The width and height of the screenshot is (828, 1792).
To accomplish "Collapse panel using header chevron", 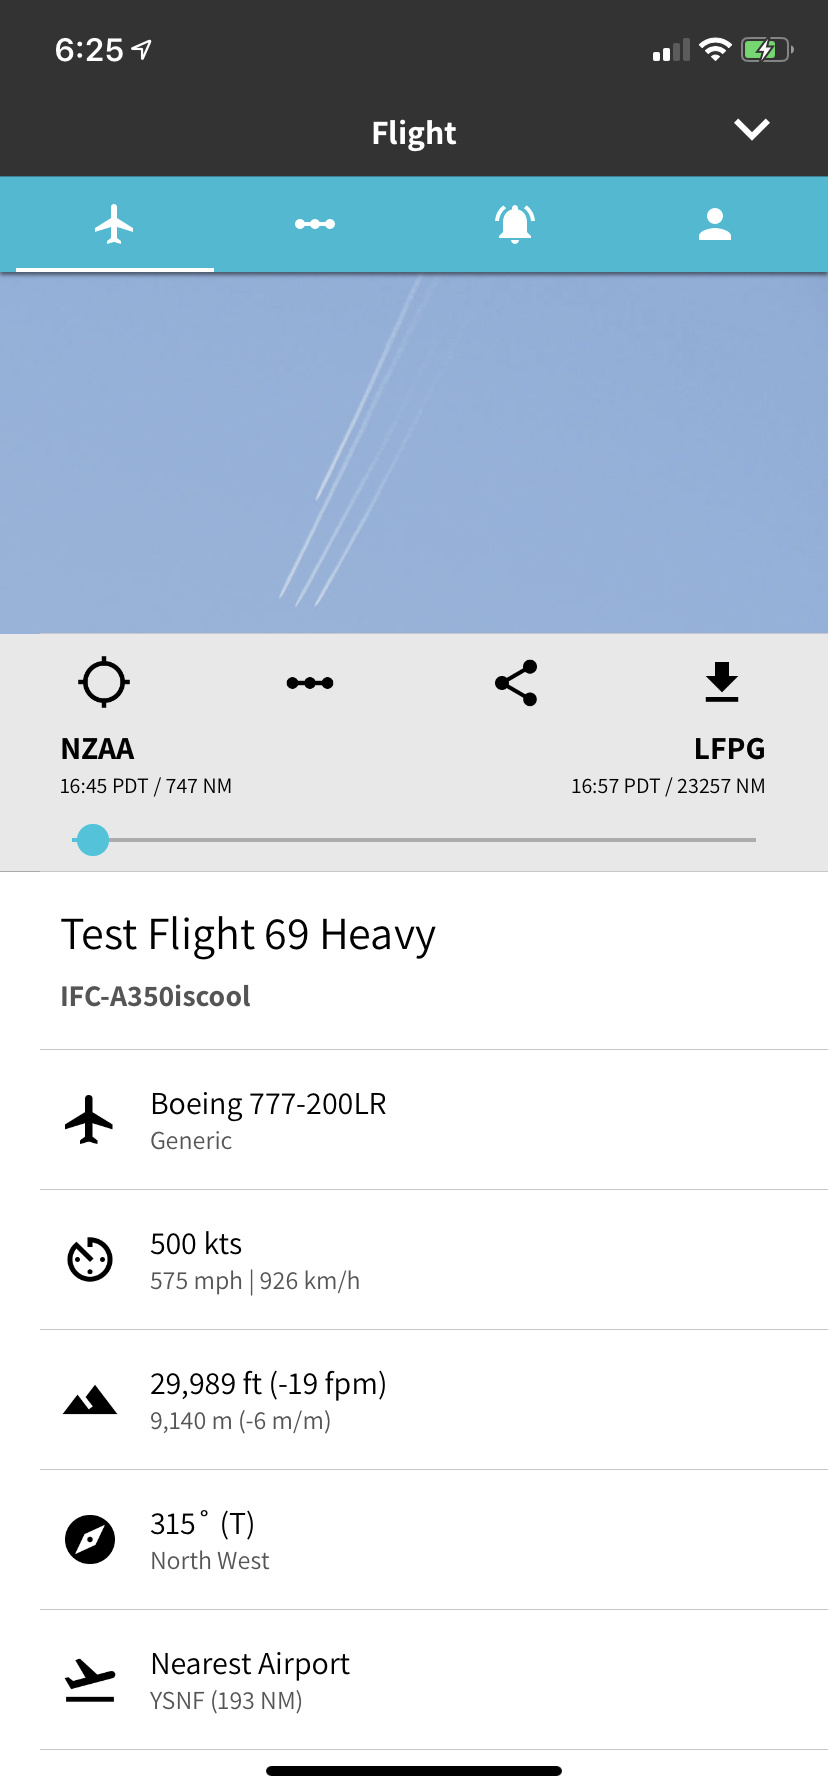I will tap(751, 130).
